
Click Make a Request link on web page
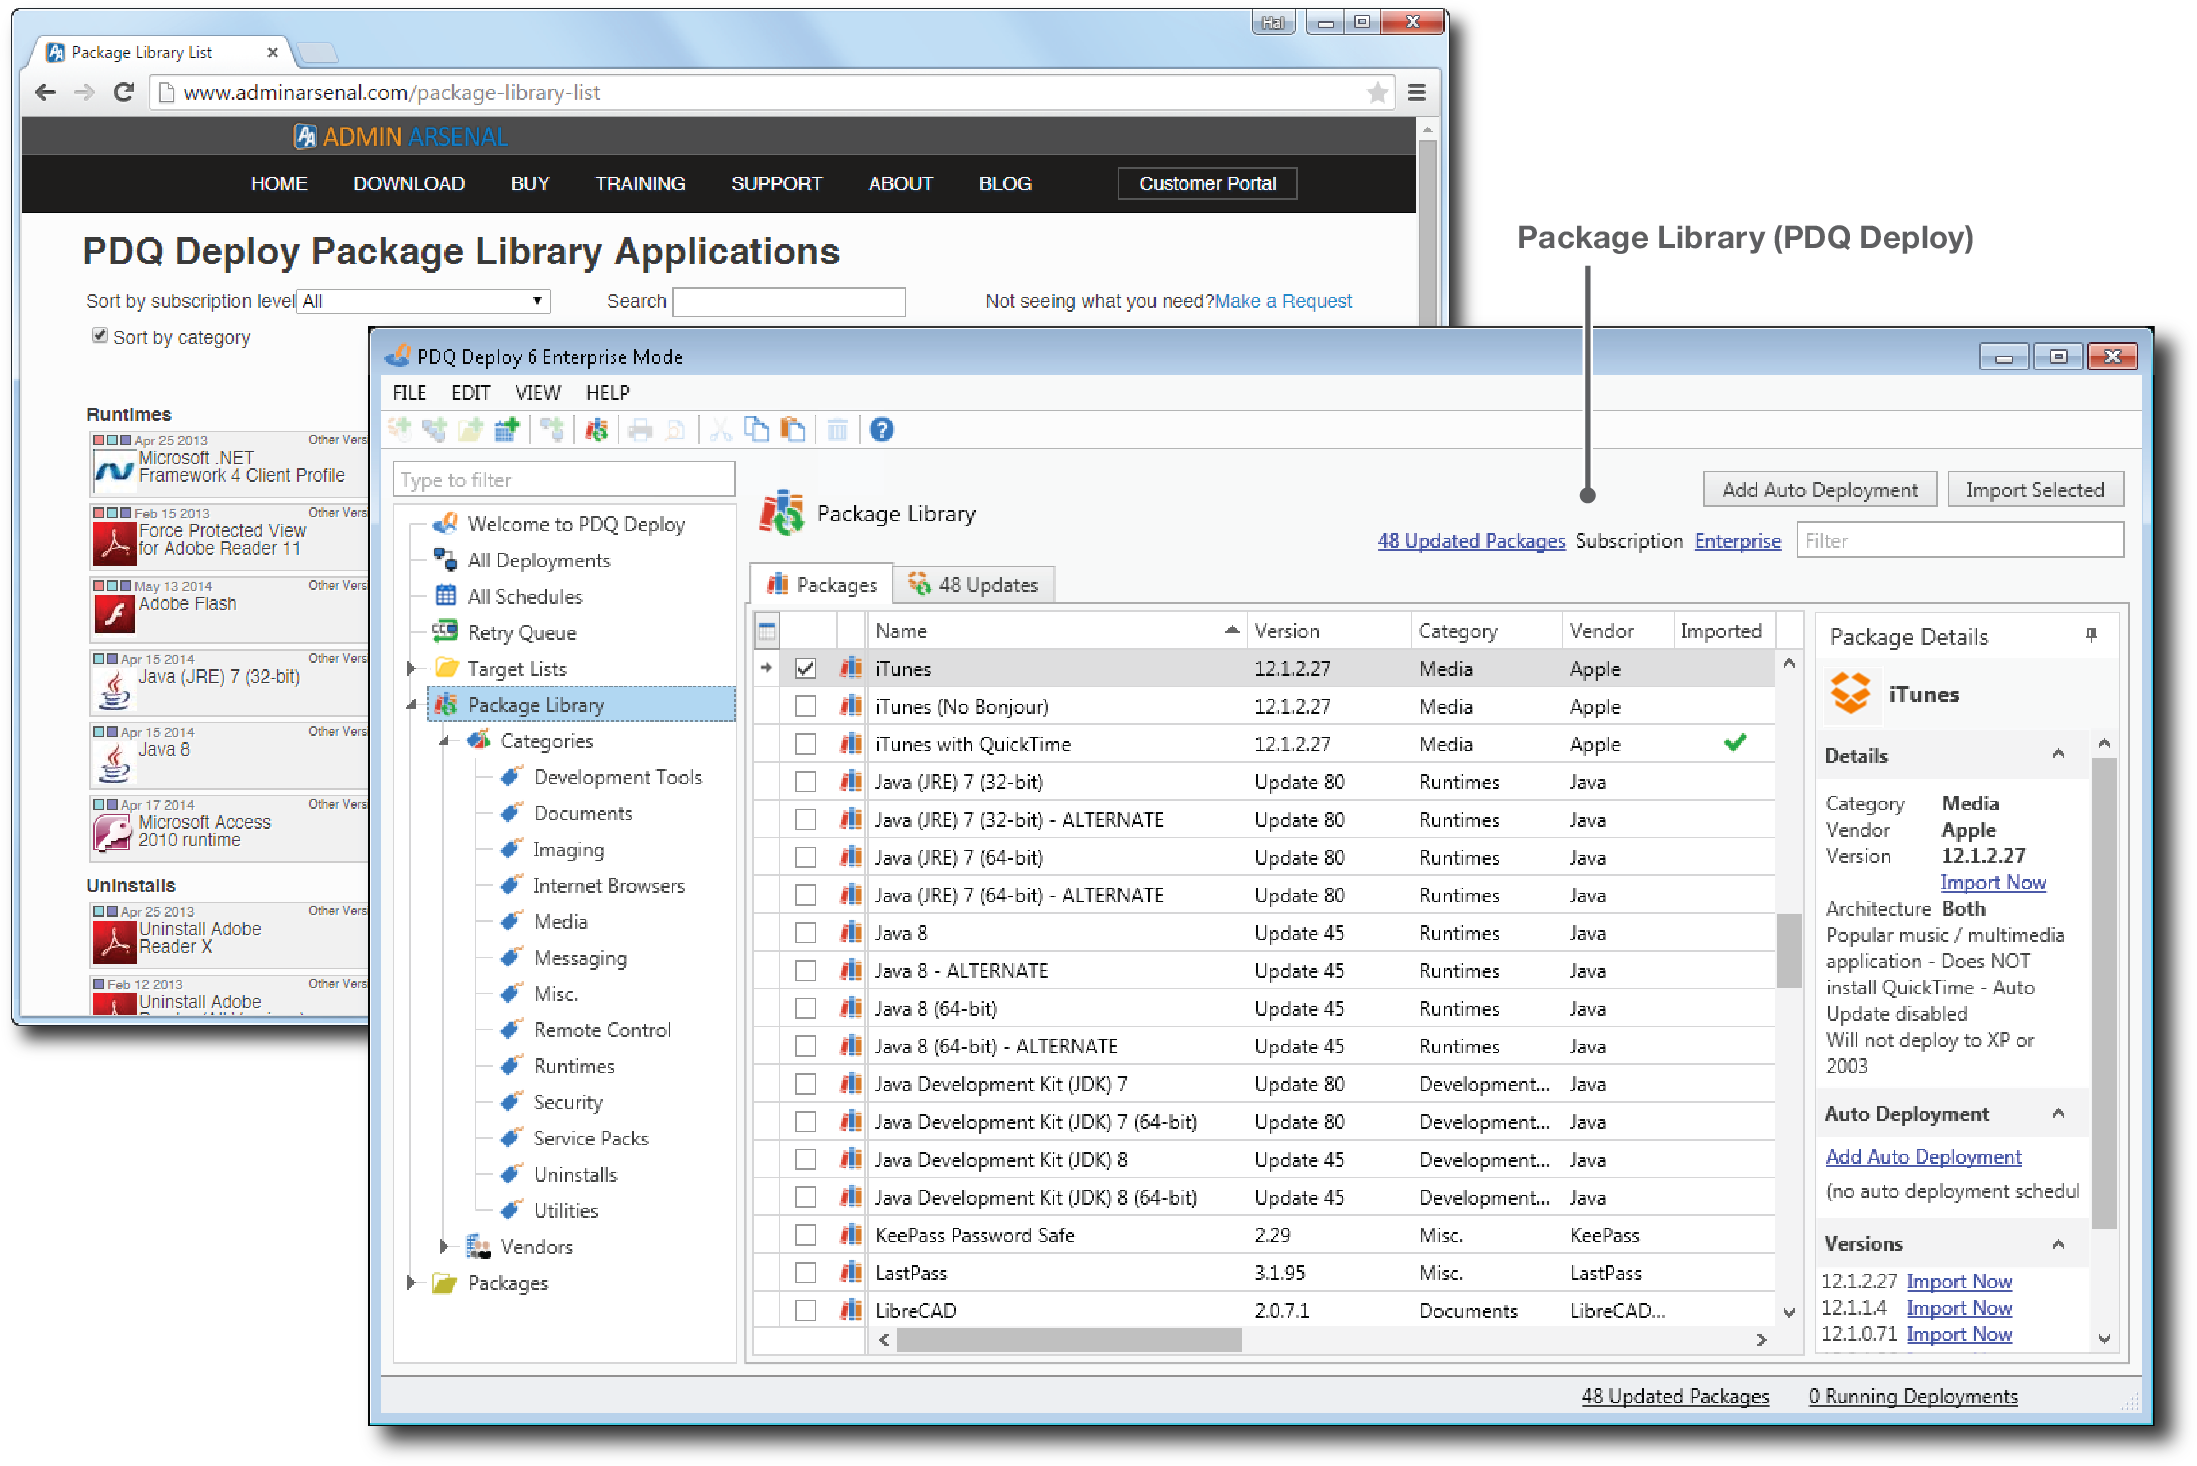click(1283, 301)
